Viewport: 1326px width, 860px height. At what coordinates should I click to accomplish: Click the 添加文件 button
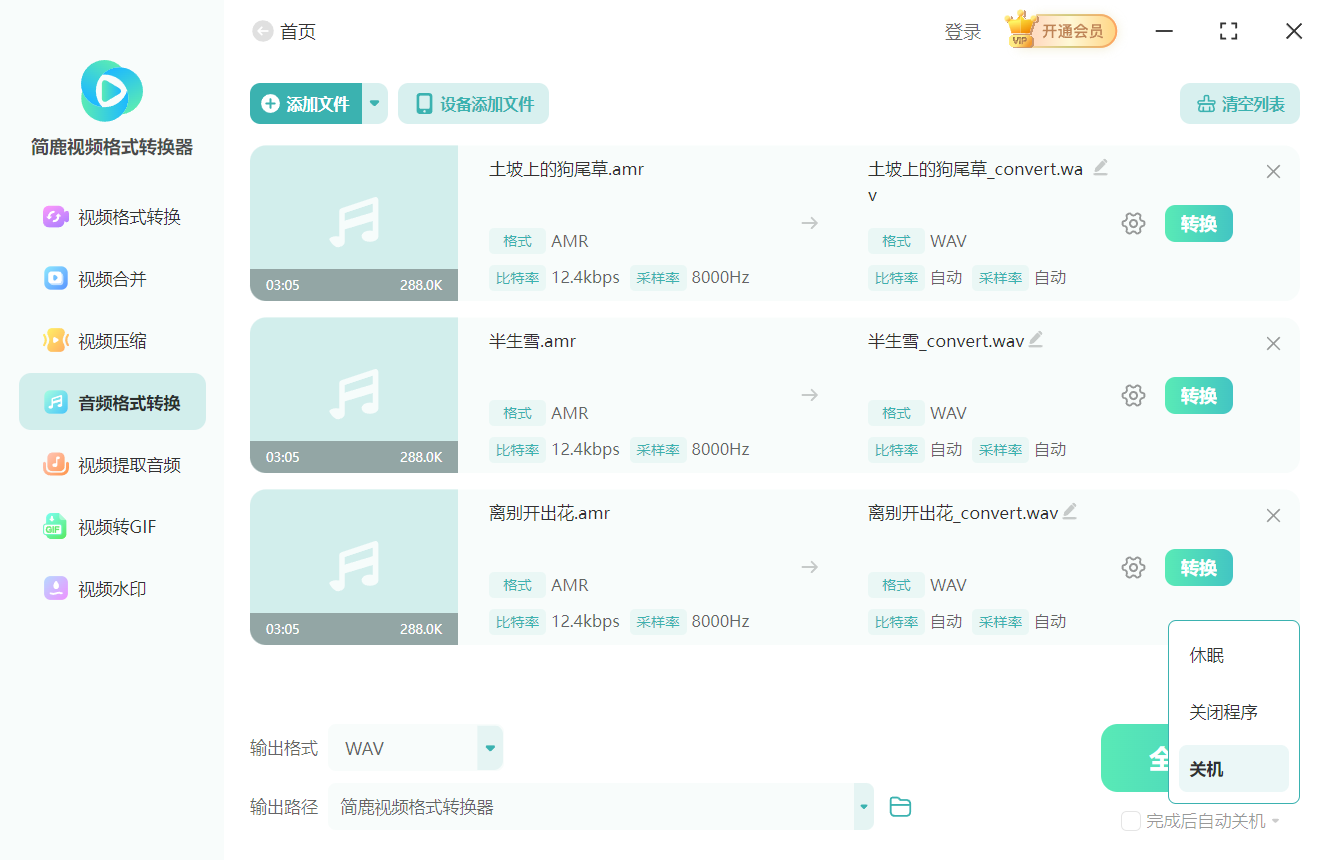(306, 103)
